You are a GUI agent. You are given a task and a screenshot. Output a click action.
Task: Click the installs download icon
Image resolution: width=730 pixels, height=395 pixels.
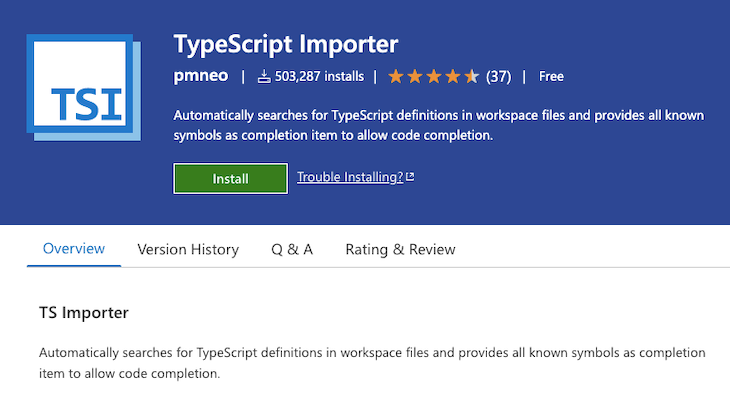[264, 76]
